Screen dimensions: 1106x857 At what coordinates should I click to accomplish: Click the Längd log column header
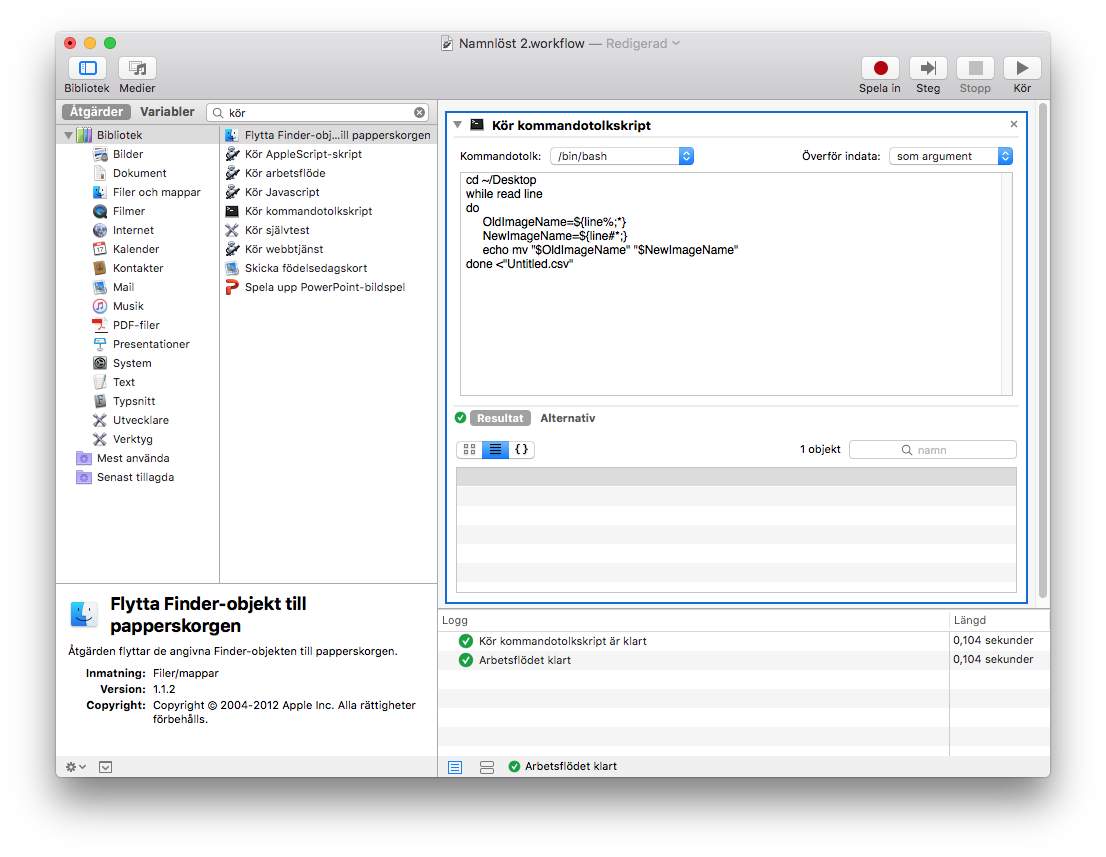[x=999, y=620]
